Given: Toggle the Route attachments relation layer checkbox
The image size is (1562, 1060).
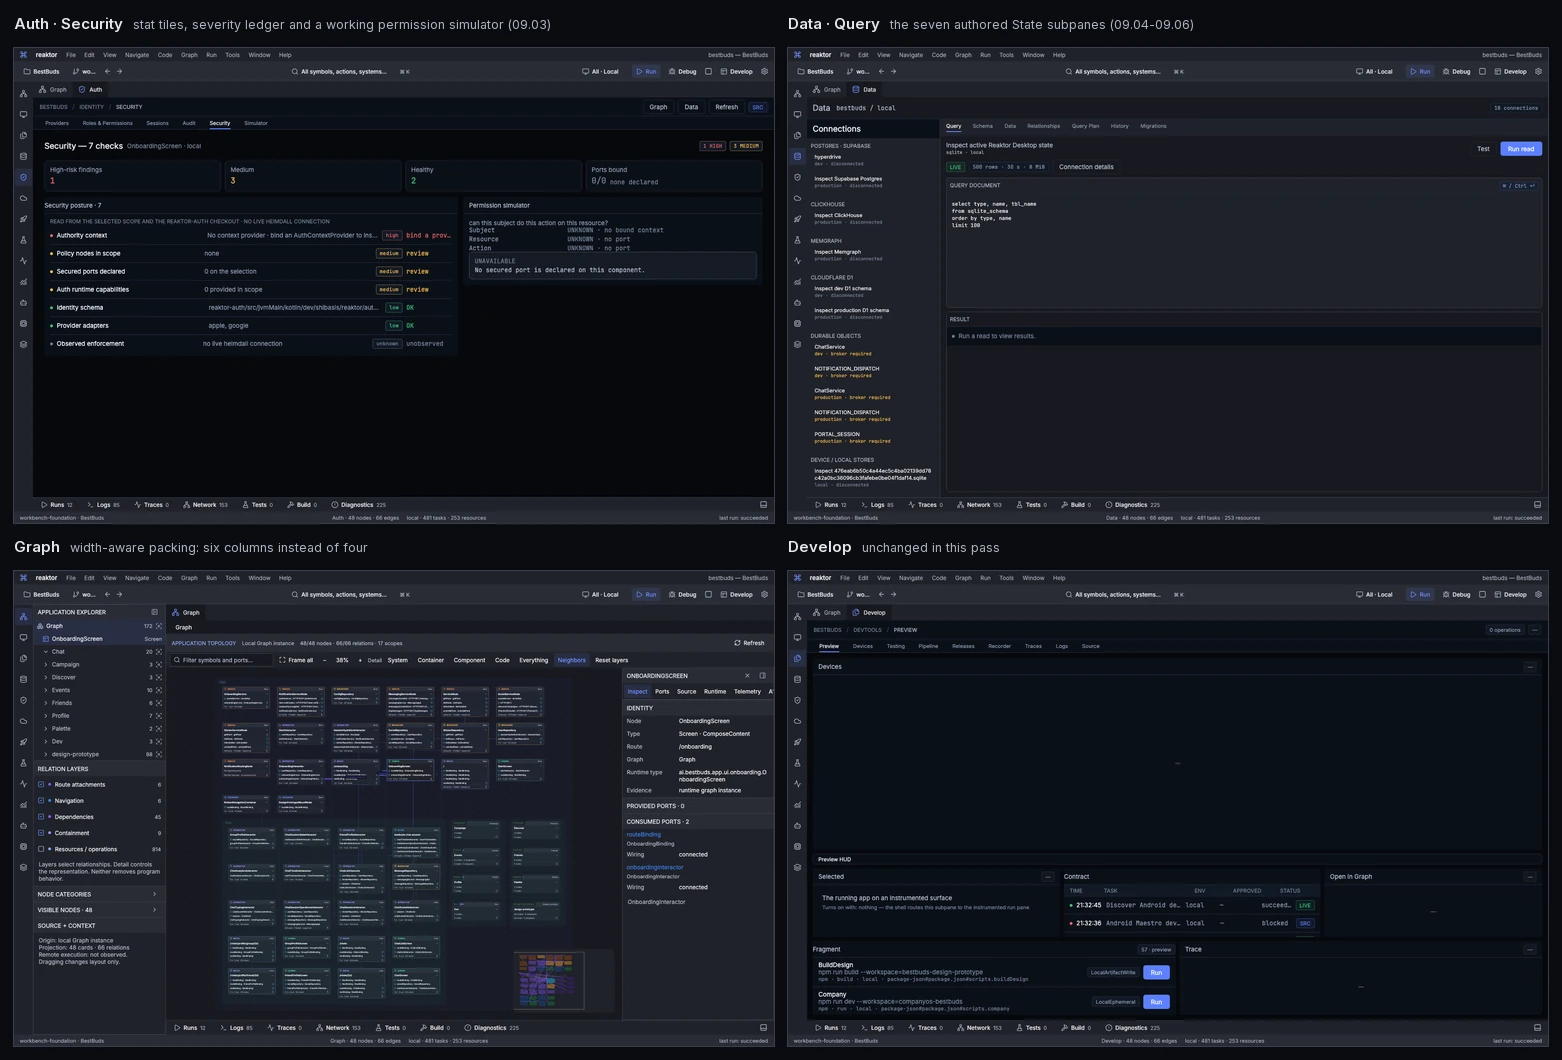Looking at the screenshot, I should click(41, 785).
